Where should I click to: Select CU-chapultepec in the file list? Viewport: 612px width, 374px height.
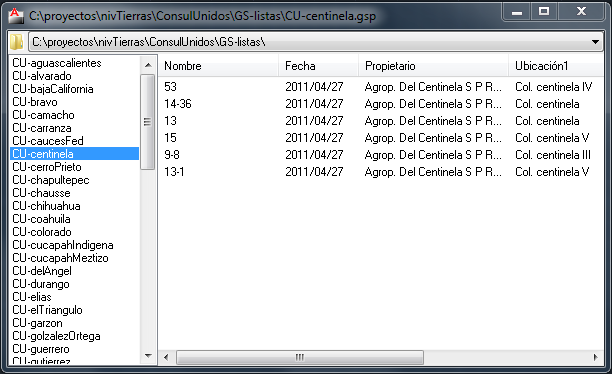74,180
